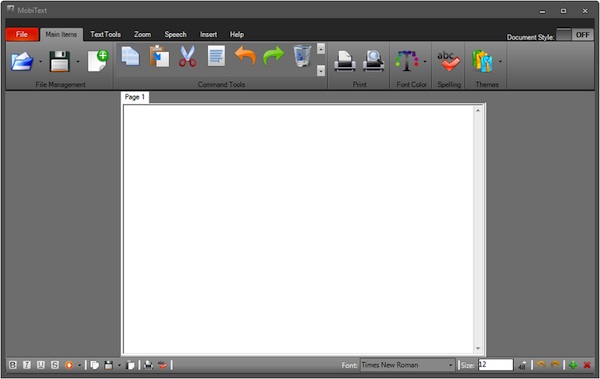This screenshot has width=600, height=379.
Task: Select the Page 1 document tab
Action: 135,97
